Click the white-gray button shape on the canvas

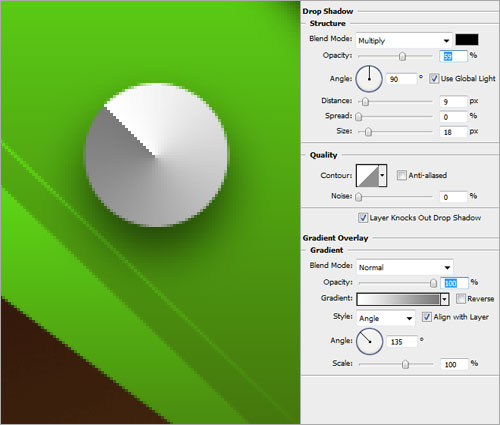point(156,155)
